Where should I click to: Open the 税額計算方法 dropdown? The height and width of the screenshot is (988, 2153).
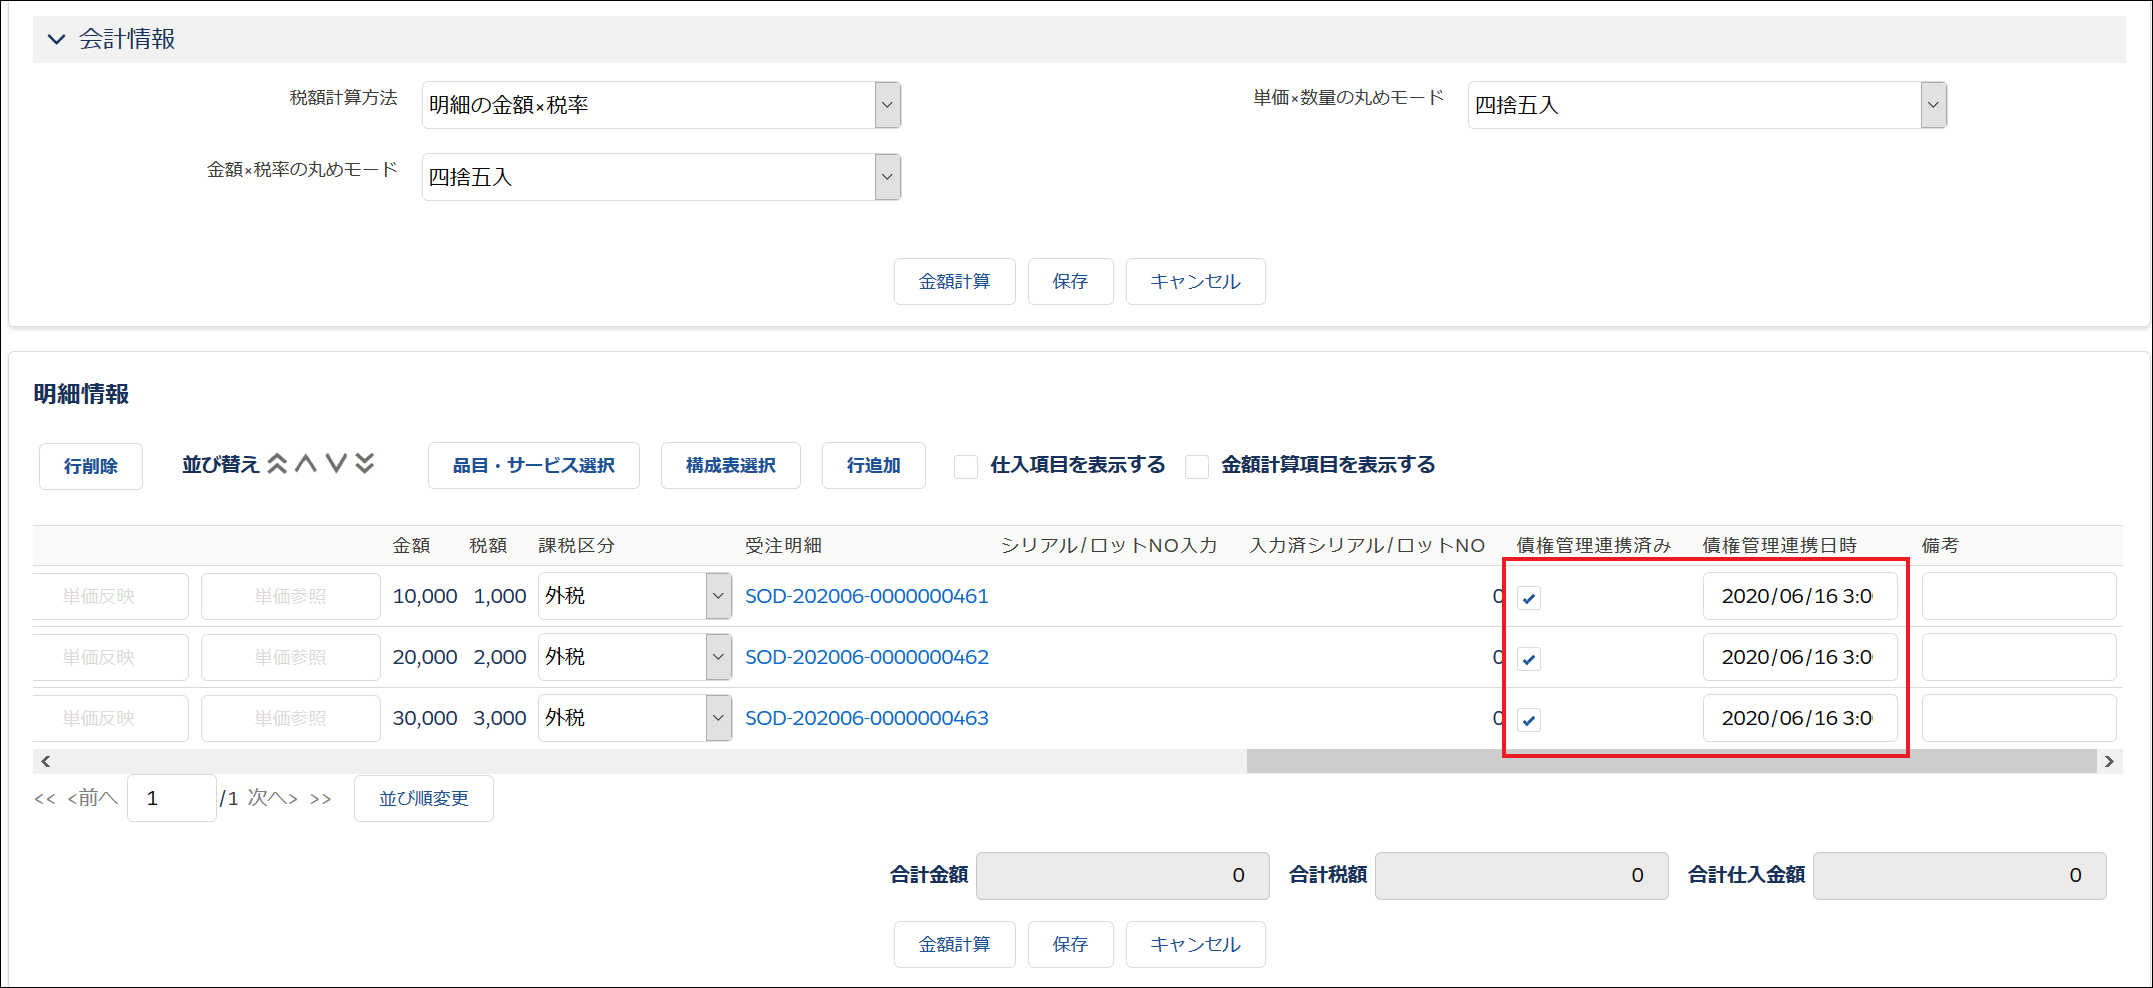pos(886,104)
